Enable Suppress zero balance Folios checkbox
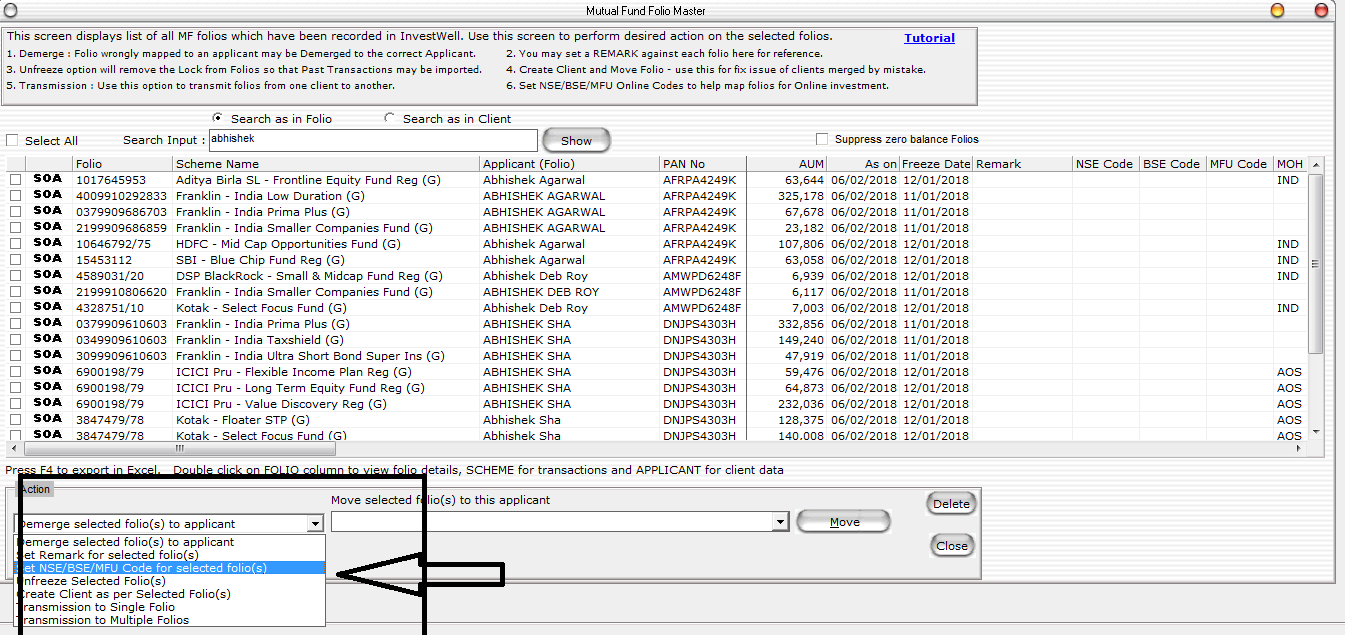Screen dimensions: 1345x635 822,139
